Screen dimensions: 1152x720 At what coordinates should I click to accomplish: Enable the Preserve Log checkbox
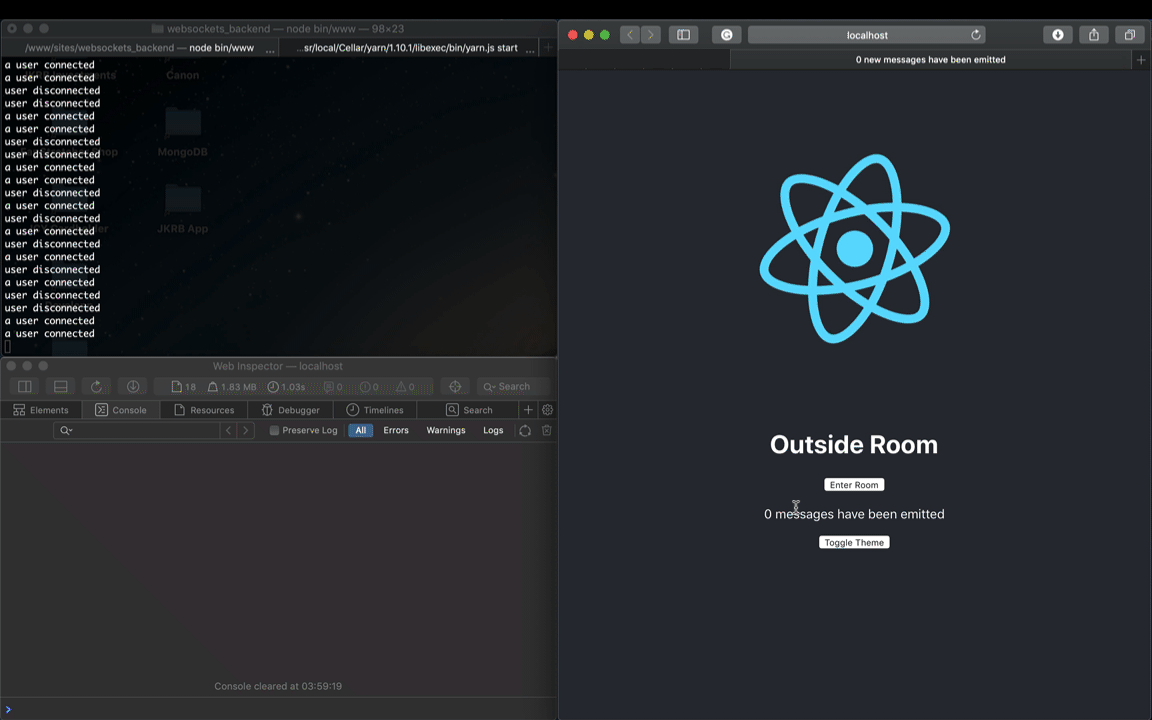pyautogui.click(x=274, y=431)
